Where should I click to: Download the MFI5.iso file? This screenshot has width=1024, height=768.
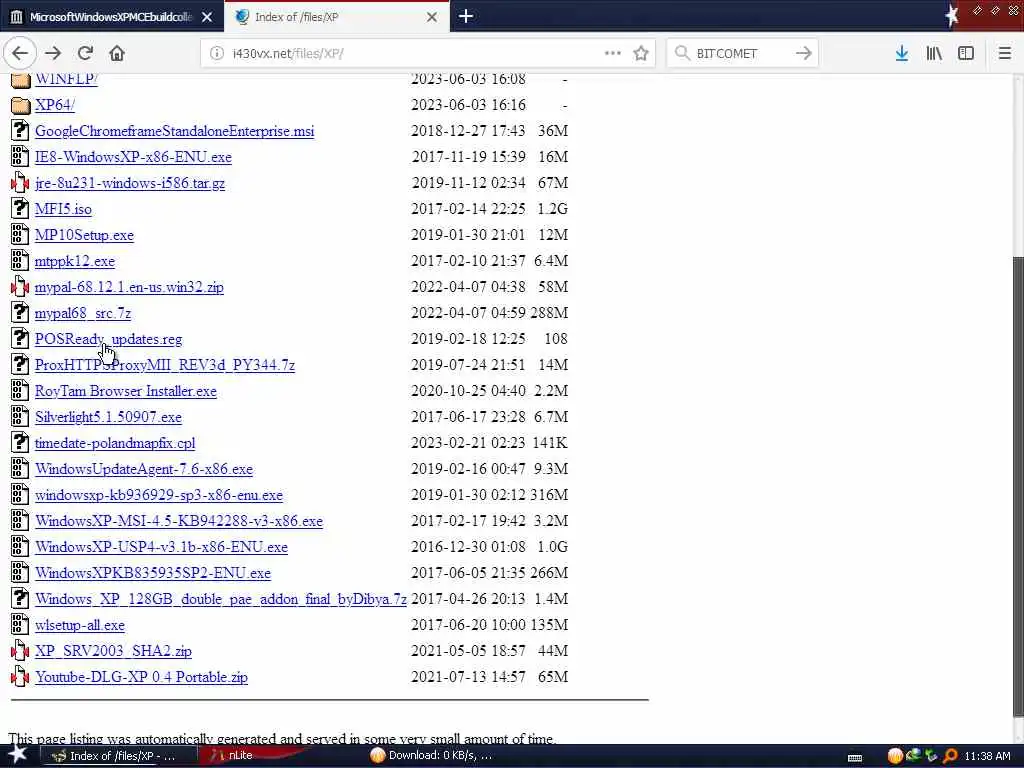pos(63,209)
